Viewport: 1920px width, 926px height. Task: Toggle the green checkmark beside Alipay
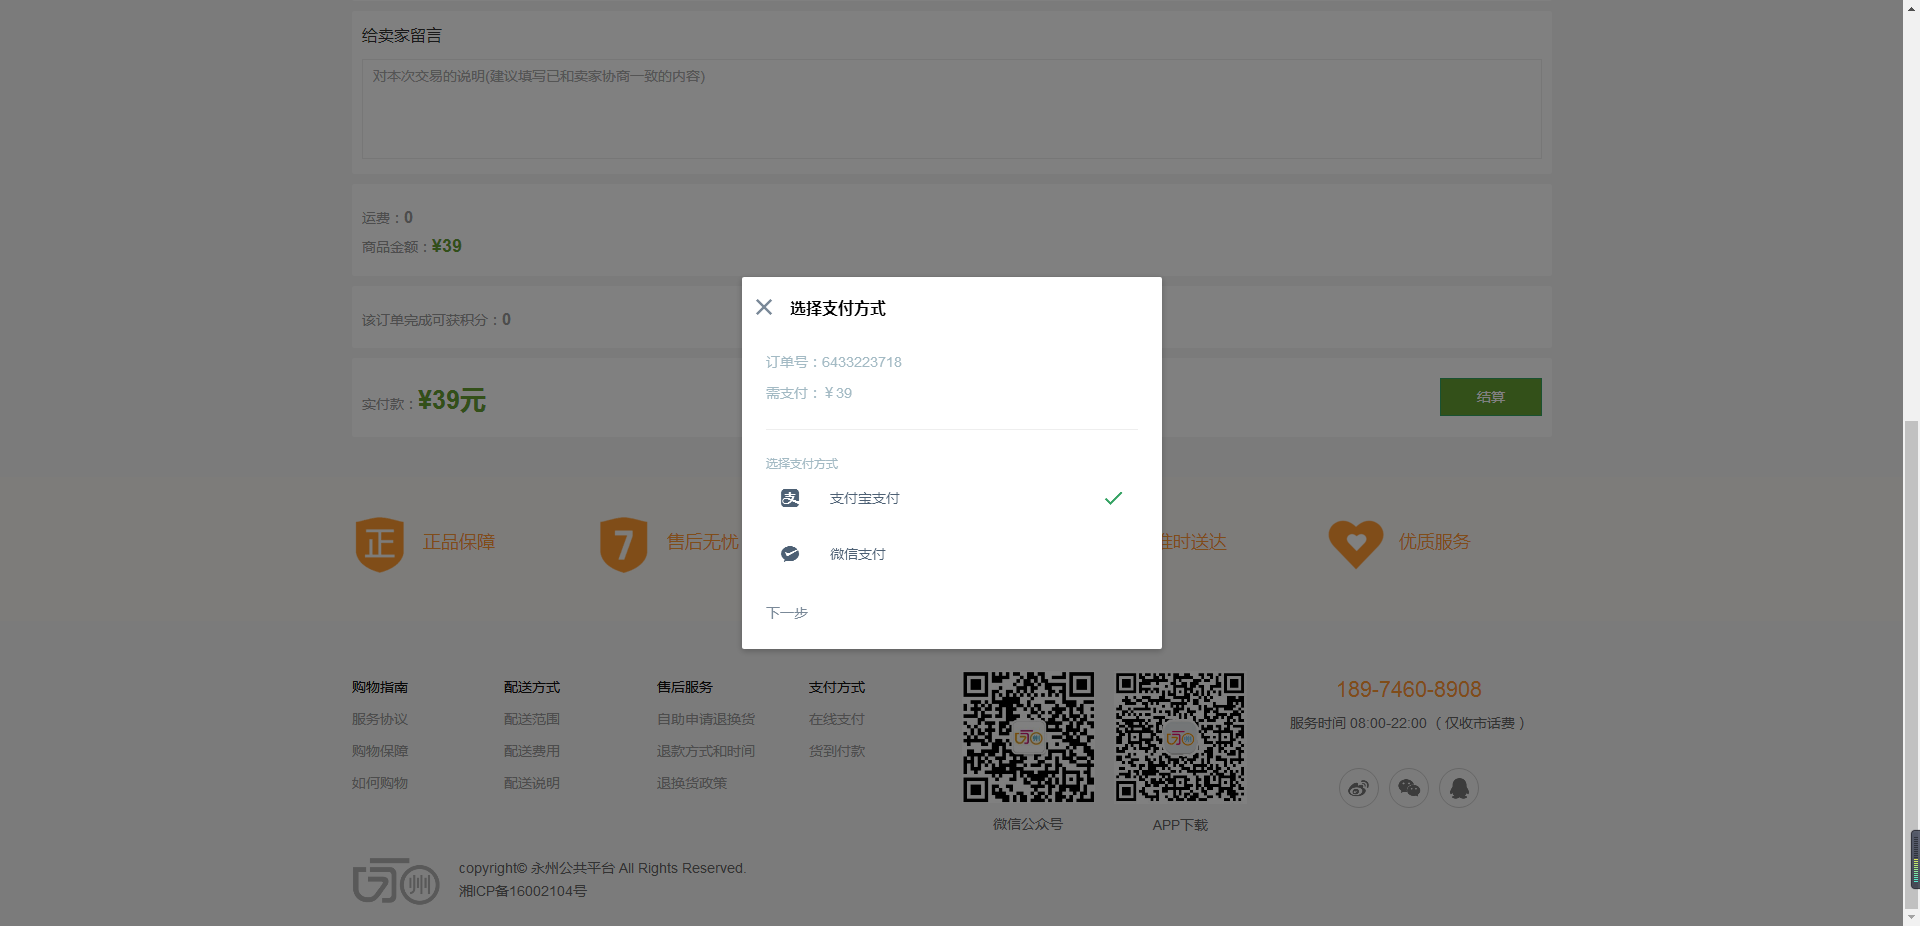[1113, 498]
